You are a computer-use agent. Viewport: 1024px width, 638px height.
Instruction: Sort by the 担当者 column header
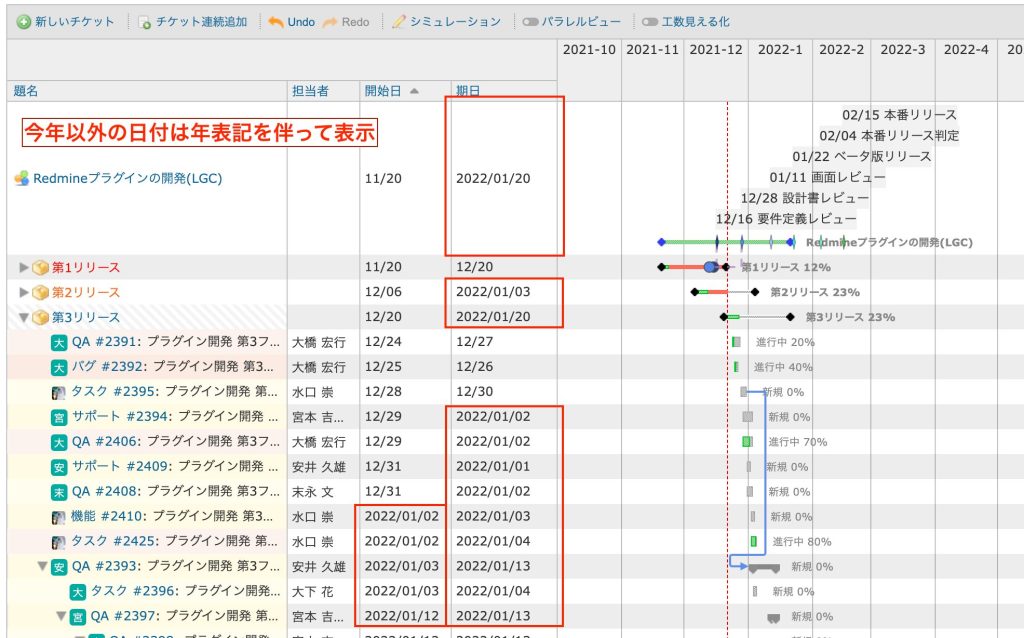310,91
